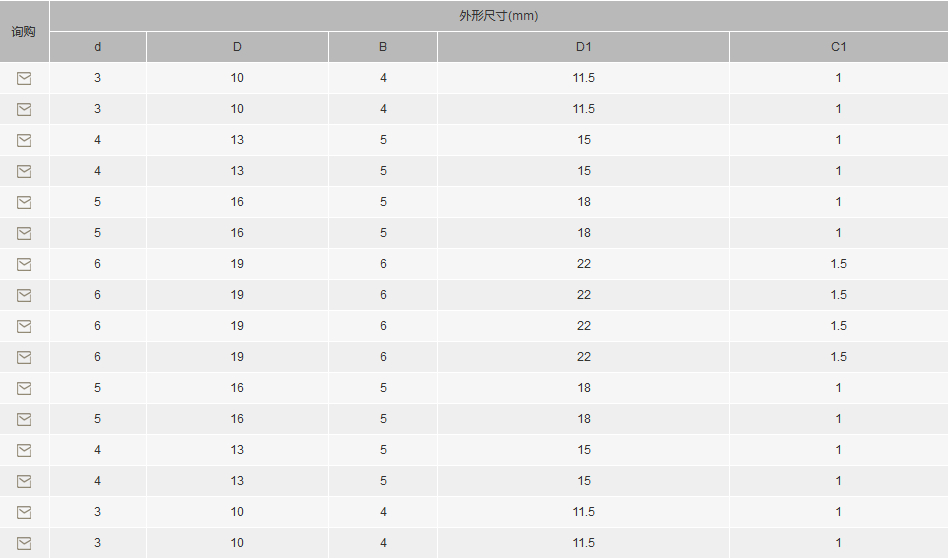Click envelope icon in eighth data row
The height and width of the screenshot is (560, 948).
click(24, 295)
